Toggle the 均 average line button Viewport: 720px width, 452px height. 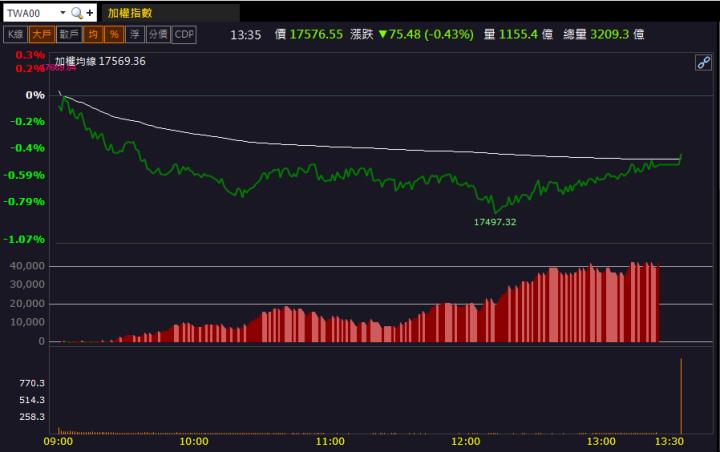pos(93,34)
